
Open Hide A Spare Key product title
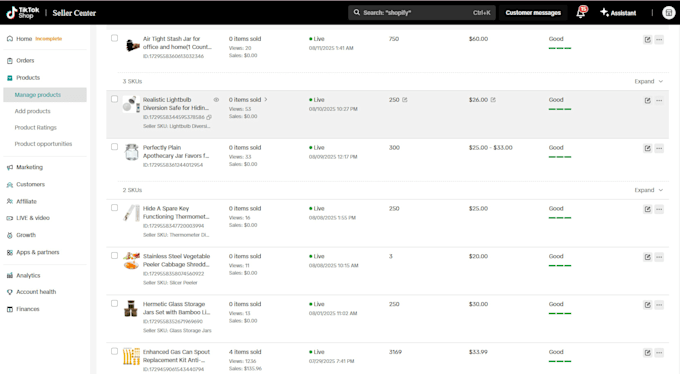pos(176,213)
